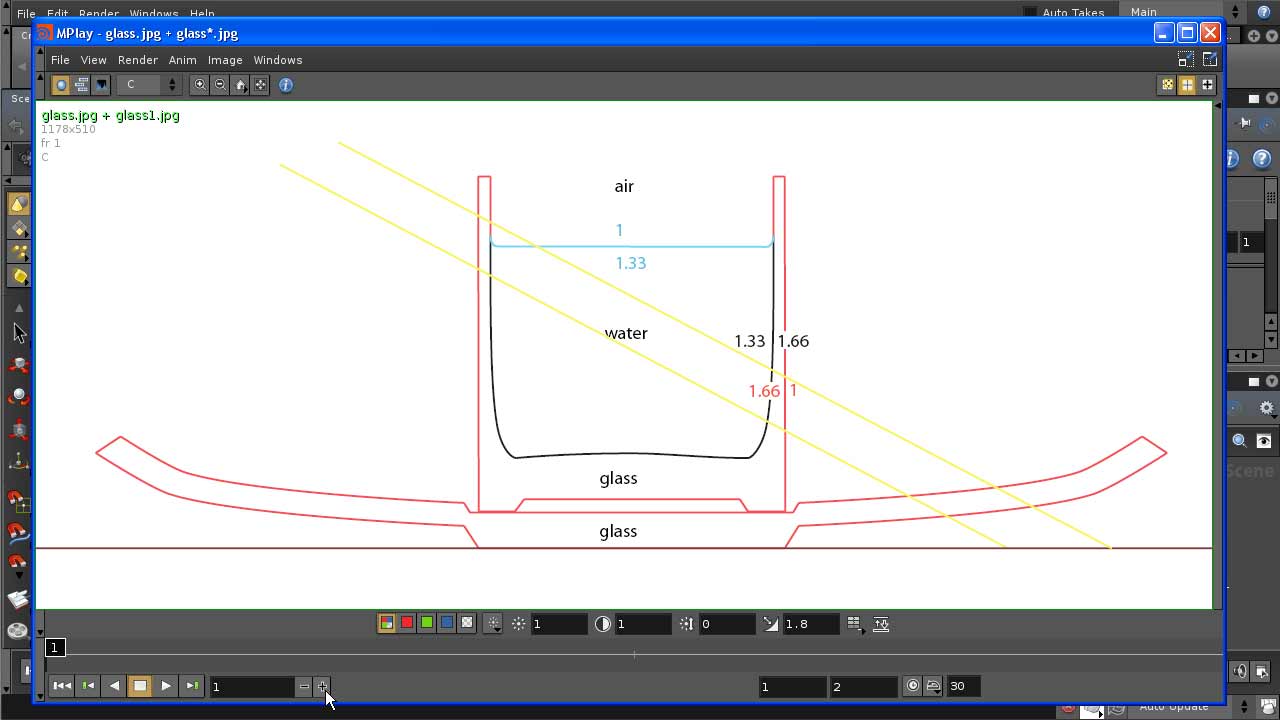
Task: Toggle the red channel display
Action: click(407, 623)
